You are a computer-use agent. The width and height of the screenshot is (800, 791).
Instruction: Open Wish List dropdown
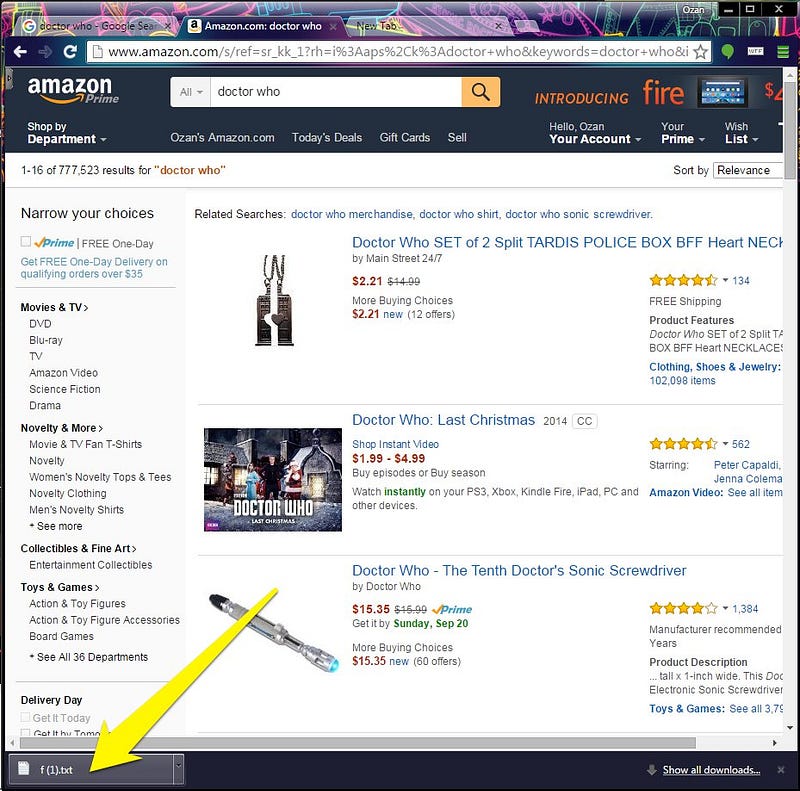741,133
